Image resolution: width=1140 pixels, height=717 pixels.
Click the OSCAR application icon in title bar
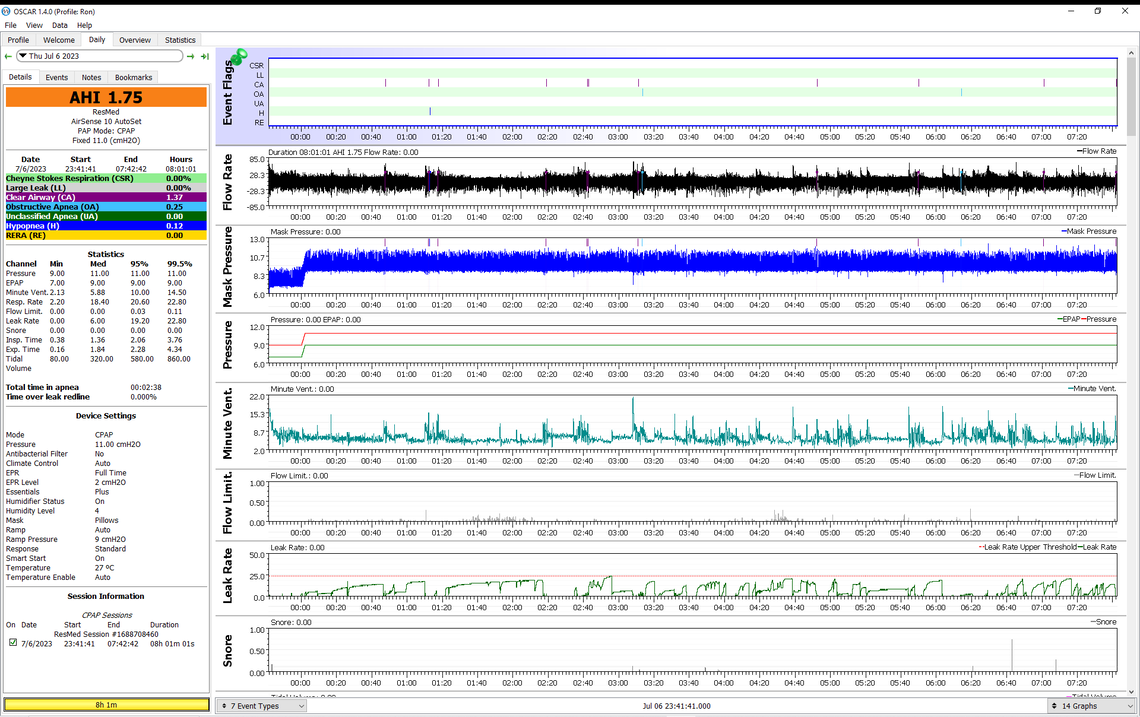[x=8, y=11]
